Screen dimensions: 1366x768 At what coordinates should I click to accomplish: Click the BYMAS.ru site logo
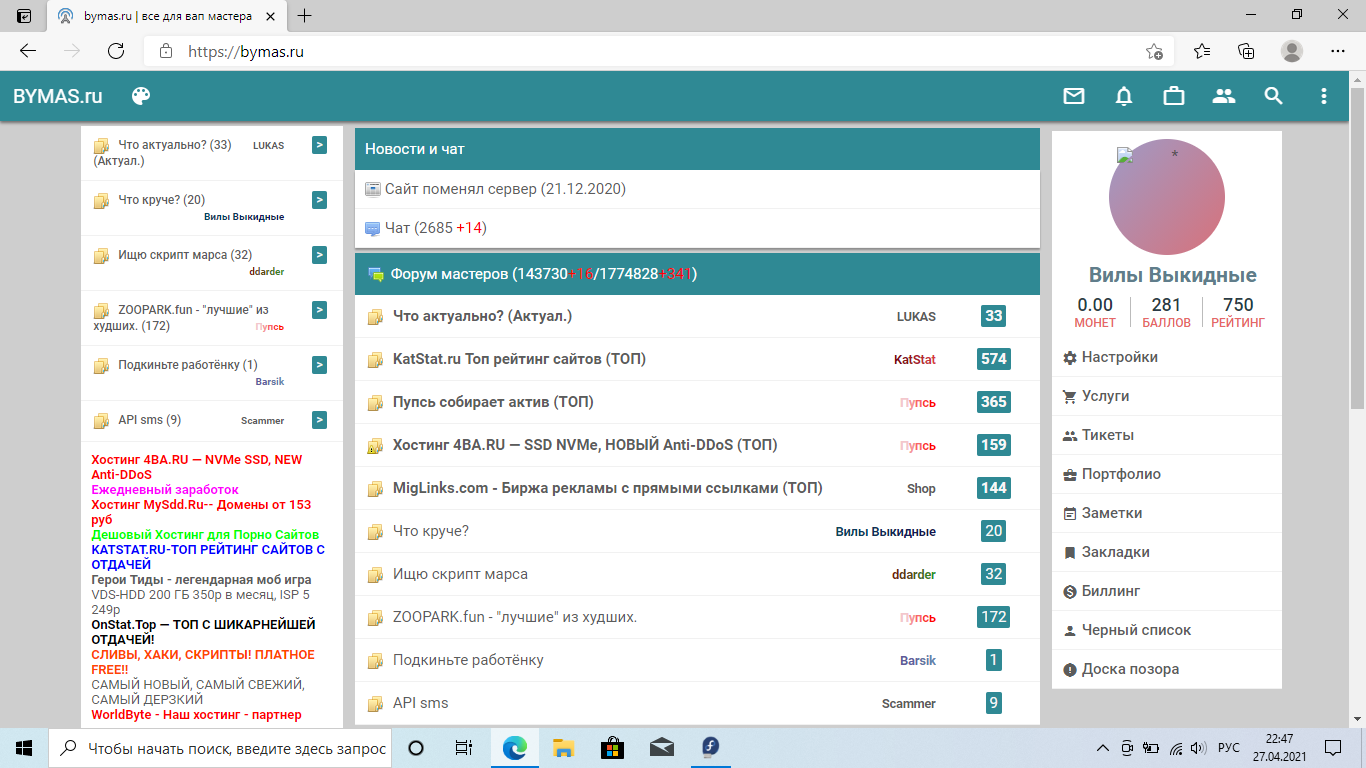(x=58, y=96)
